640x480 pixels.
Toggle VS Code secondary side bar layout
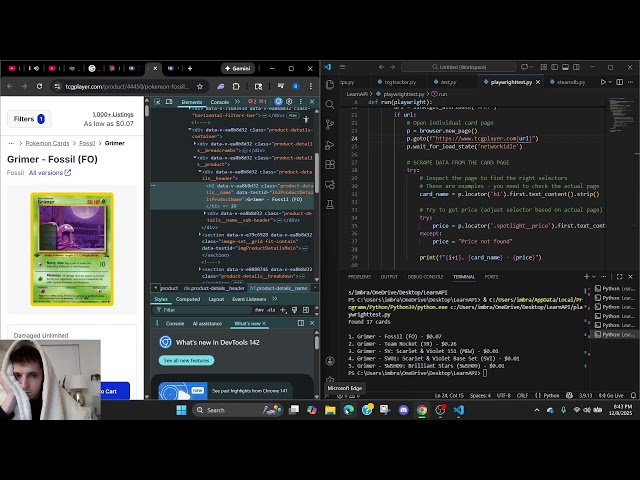coord(576,67)
